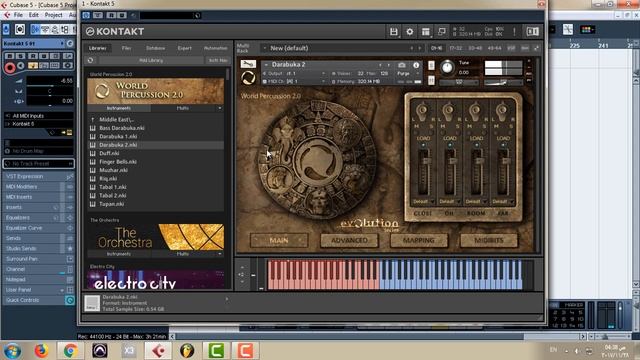Select rack page 17-32
This screenshot has width=640, height=360.
coord(456,48)
